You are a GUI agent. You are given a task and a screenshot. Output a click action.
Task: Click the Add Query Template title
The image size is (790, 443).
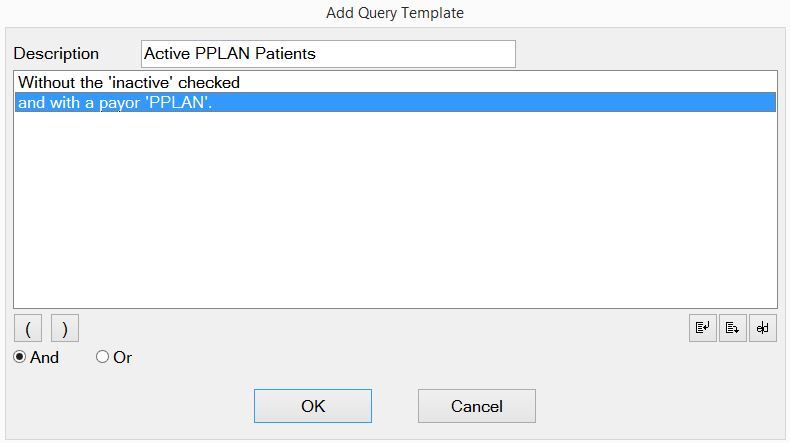pos(395,13)
